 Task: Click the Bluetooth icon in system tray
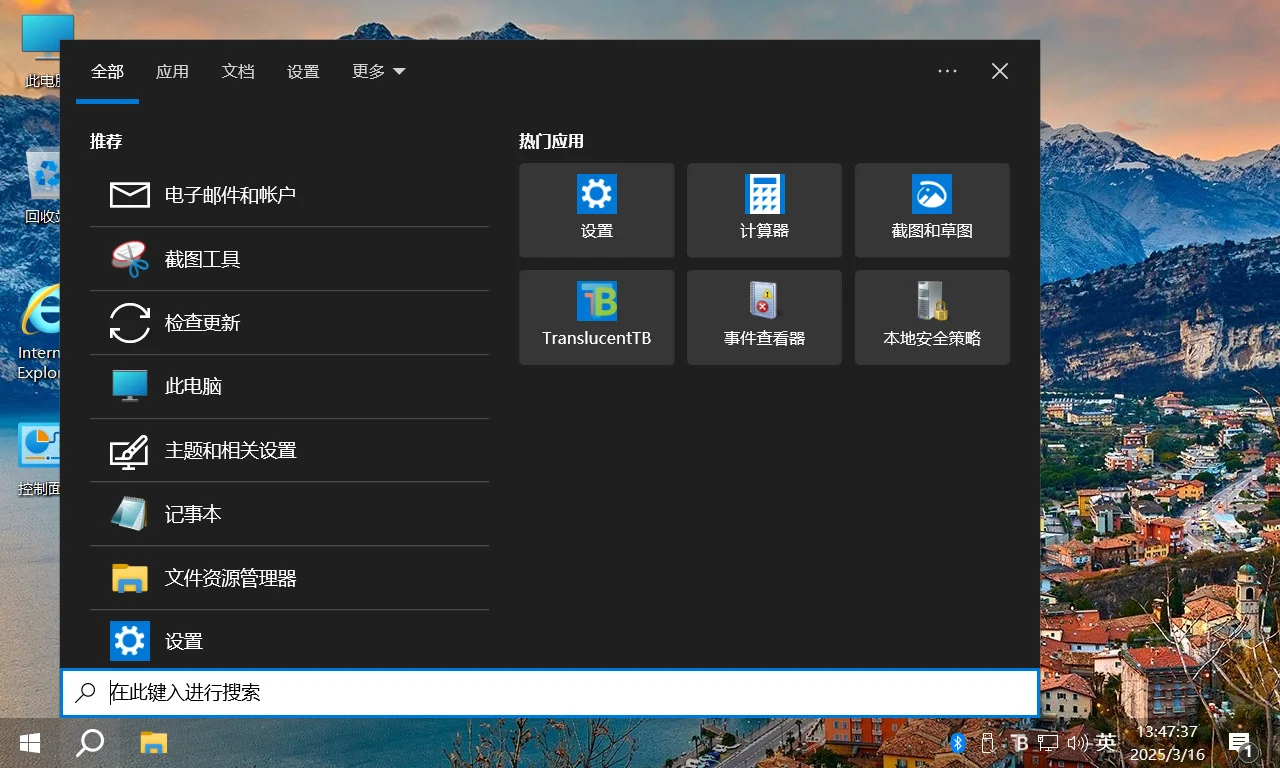958,742
